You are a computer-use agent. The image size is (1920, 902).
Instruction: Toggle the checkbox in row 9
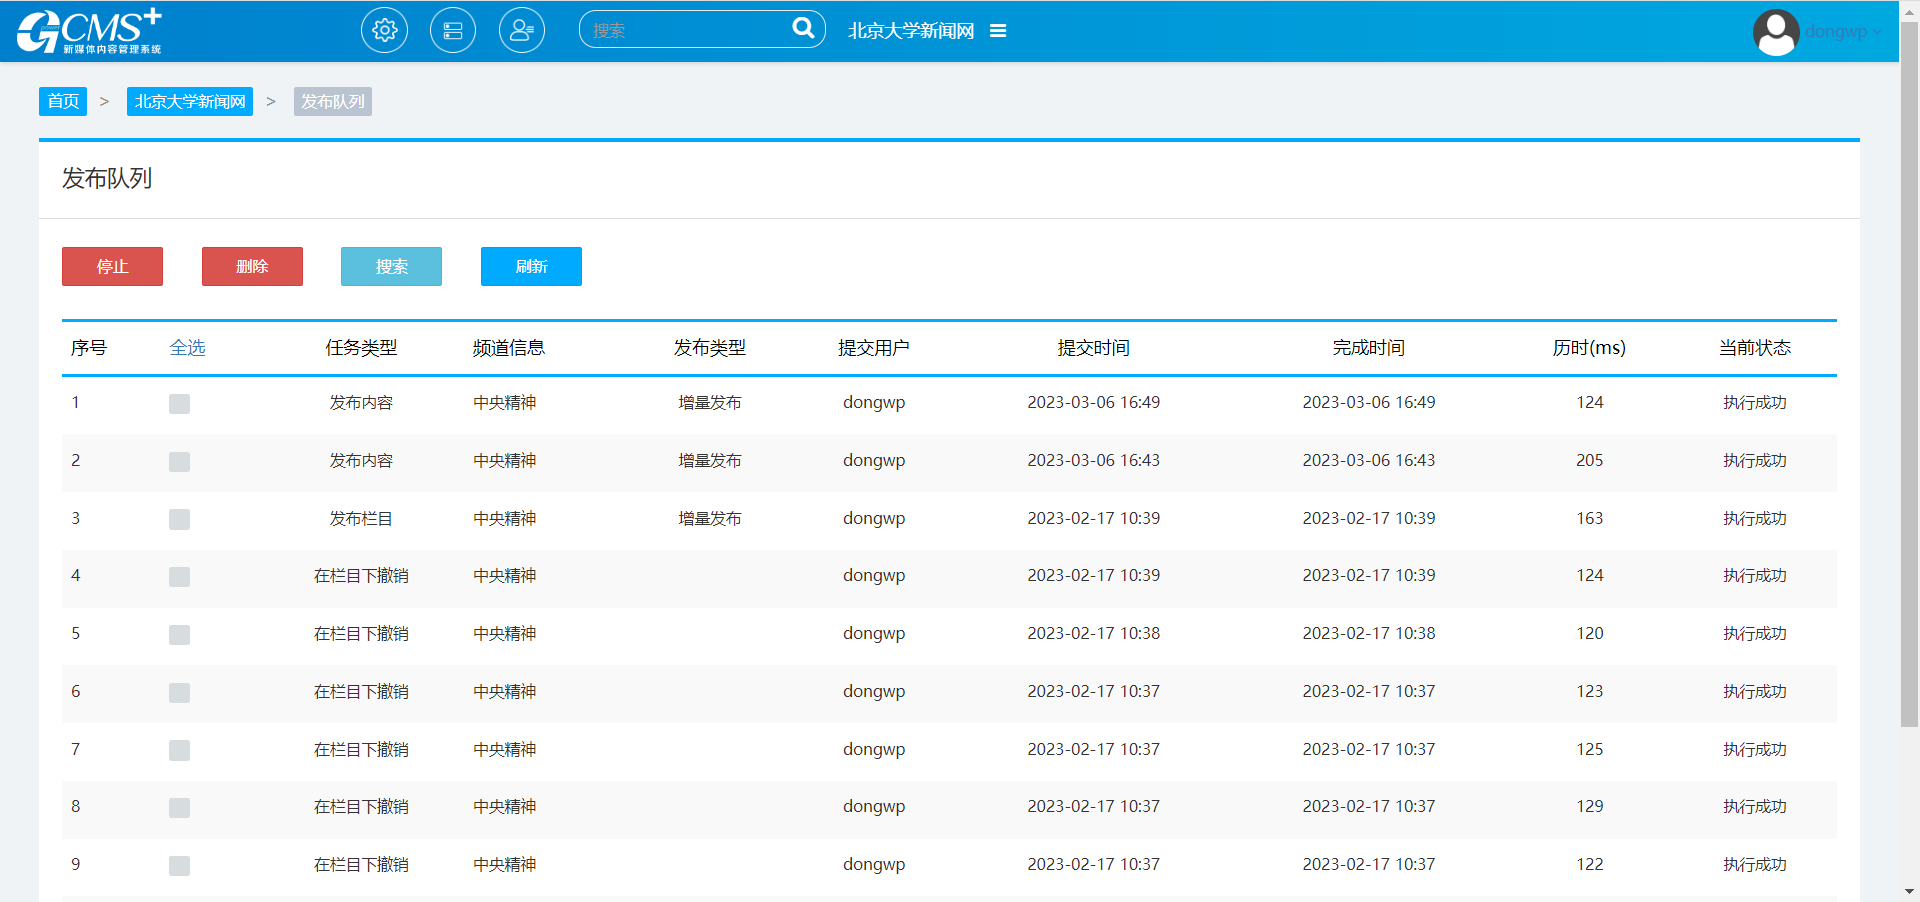(x=179, y=866)
